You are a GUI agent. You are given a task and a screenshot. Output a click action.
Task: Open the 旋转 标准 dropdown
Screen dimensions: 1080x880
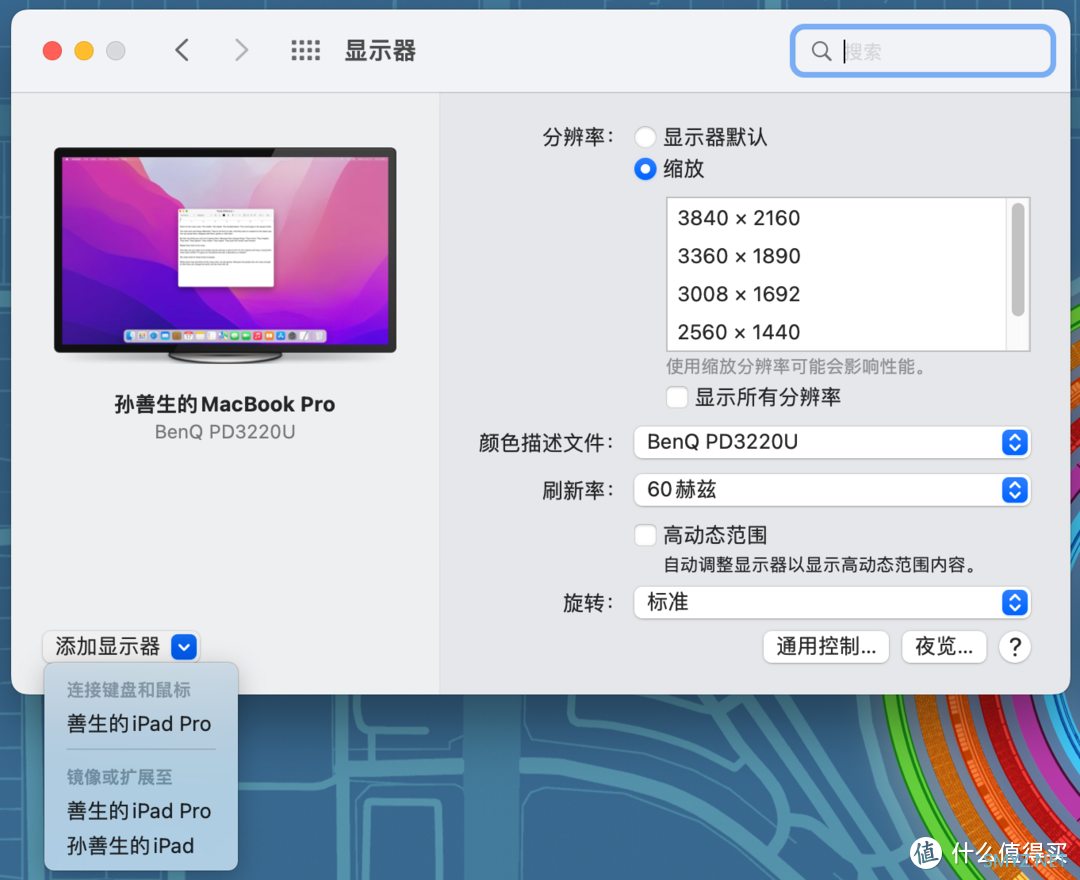(831, 603)
